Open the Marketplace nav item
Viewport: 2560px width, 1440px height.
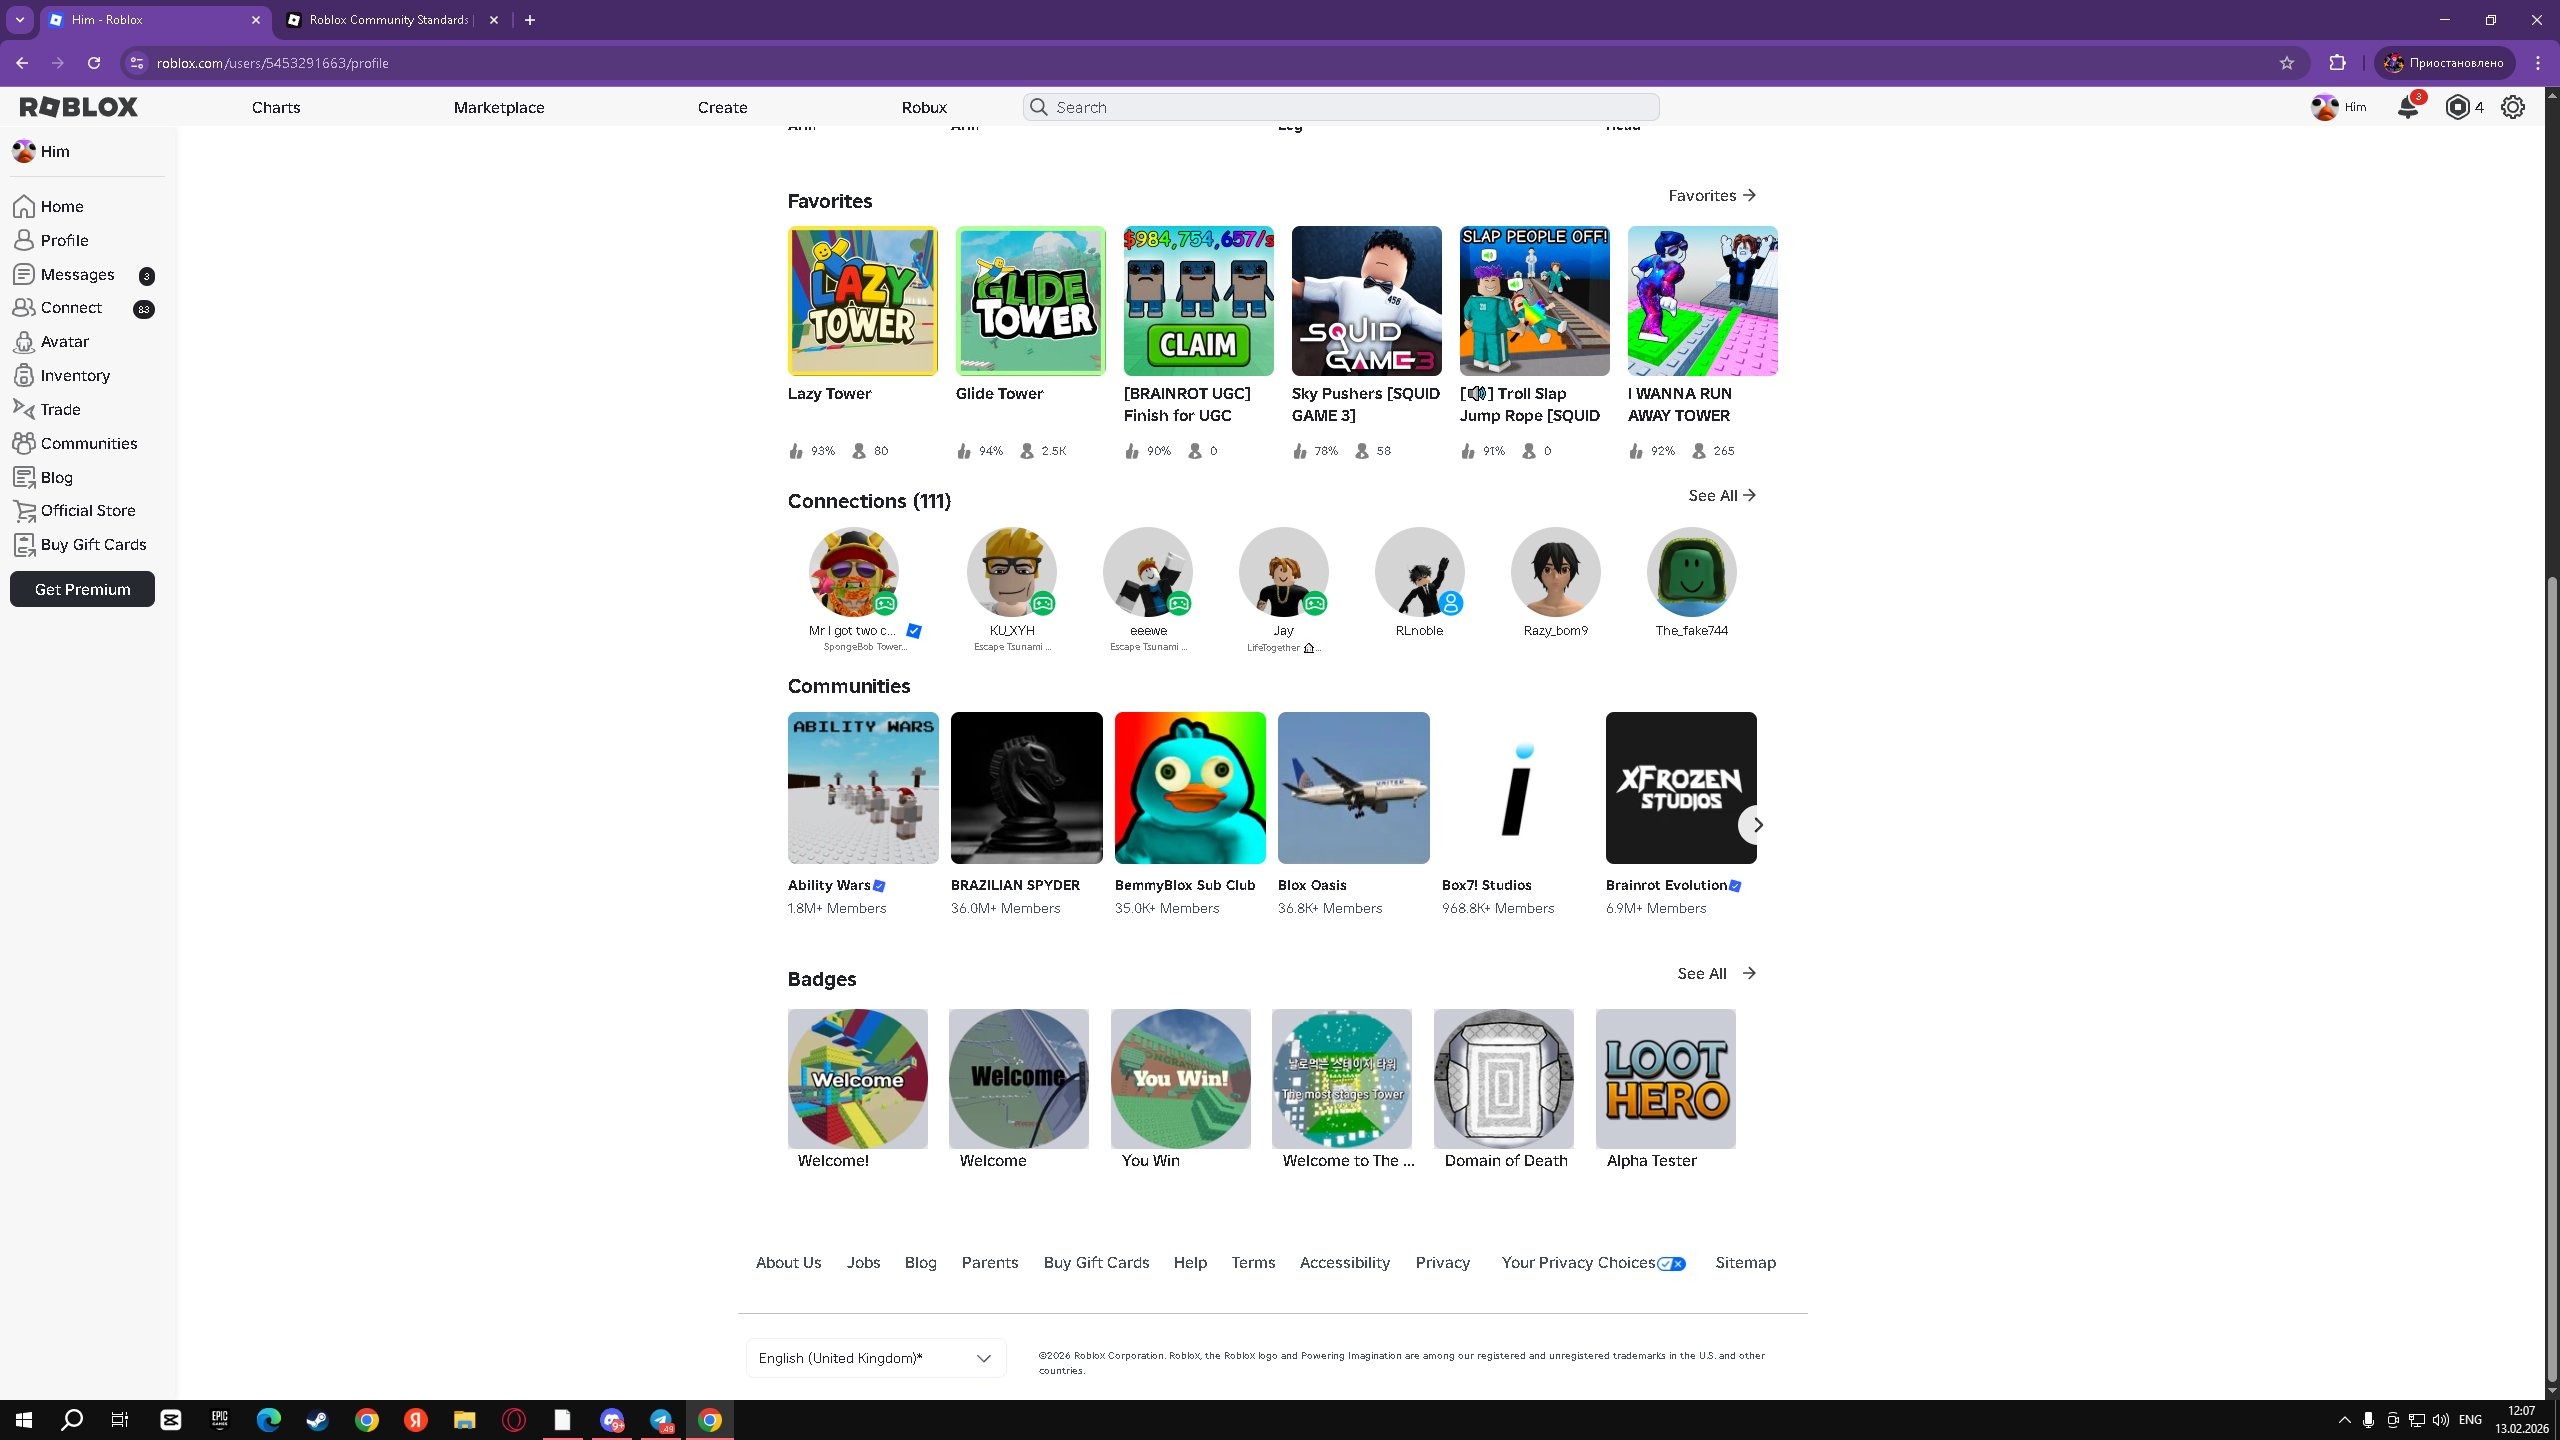(x=499, y=107)
